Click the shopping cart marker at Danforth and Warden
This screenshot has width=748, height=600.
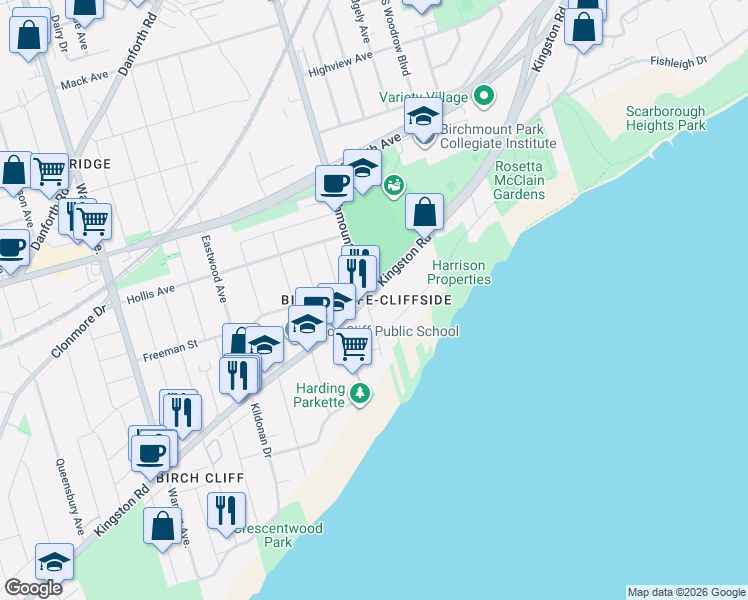tap(93, 225)
